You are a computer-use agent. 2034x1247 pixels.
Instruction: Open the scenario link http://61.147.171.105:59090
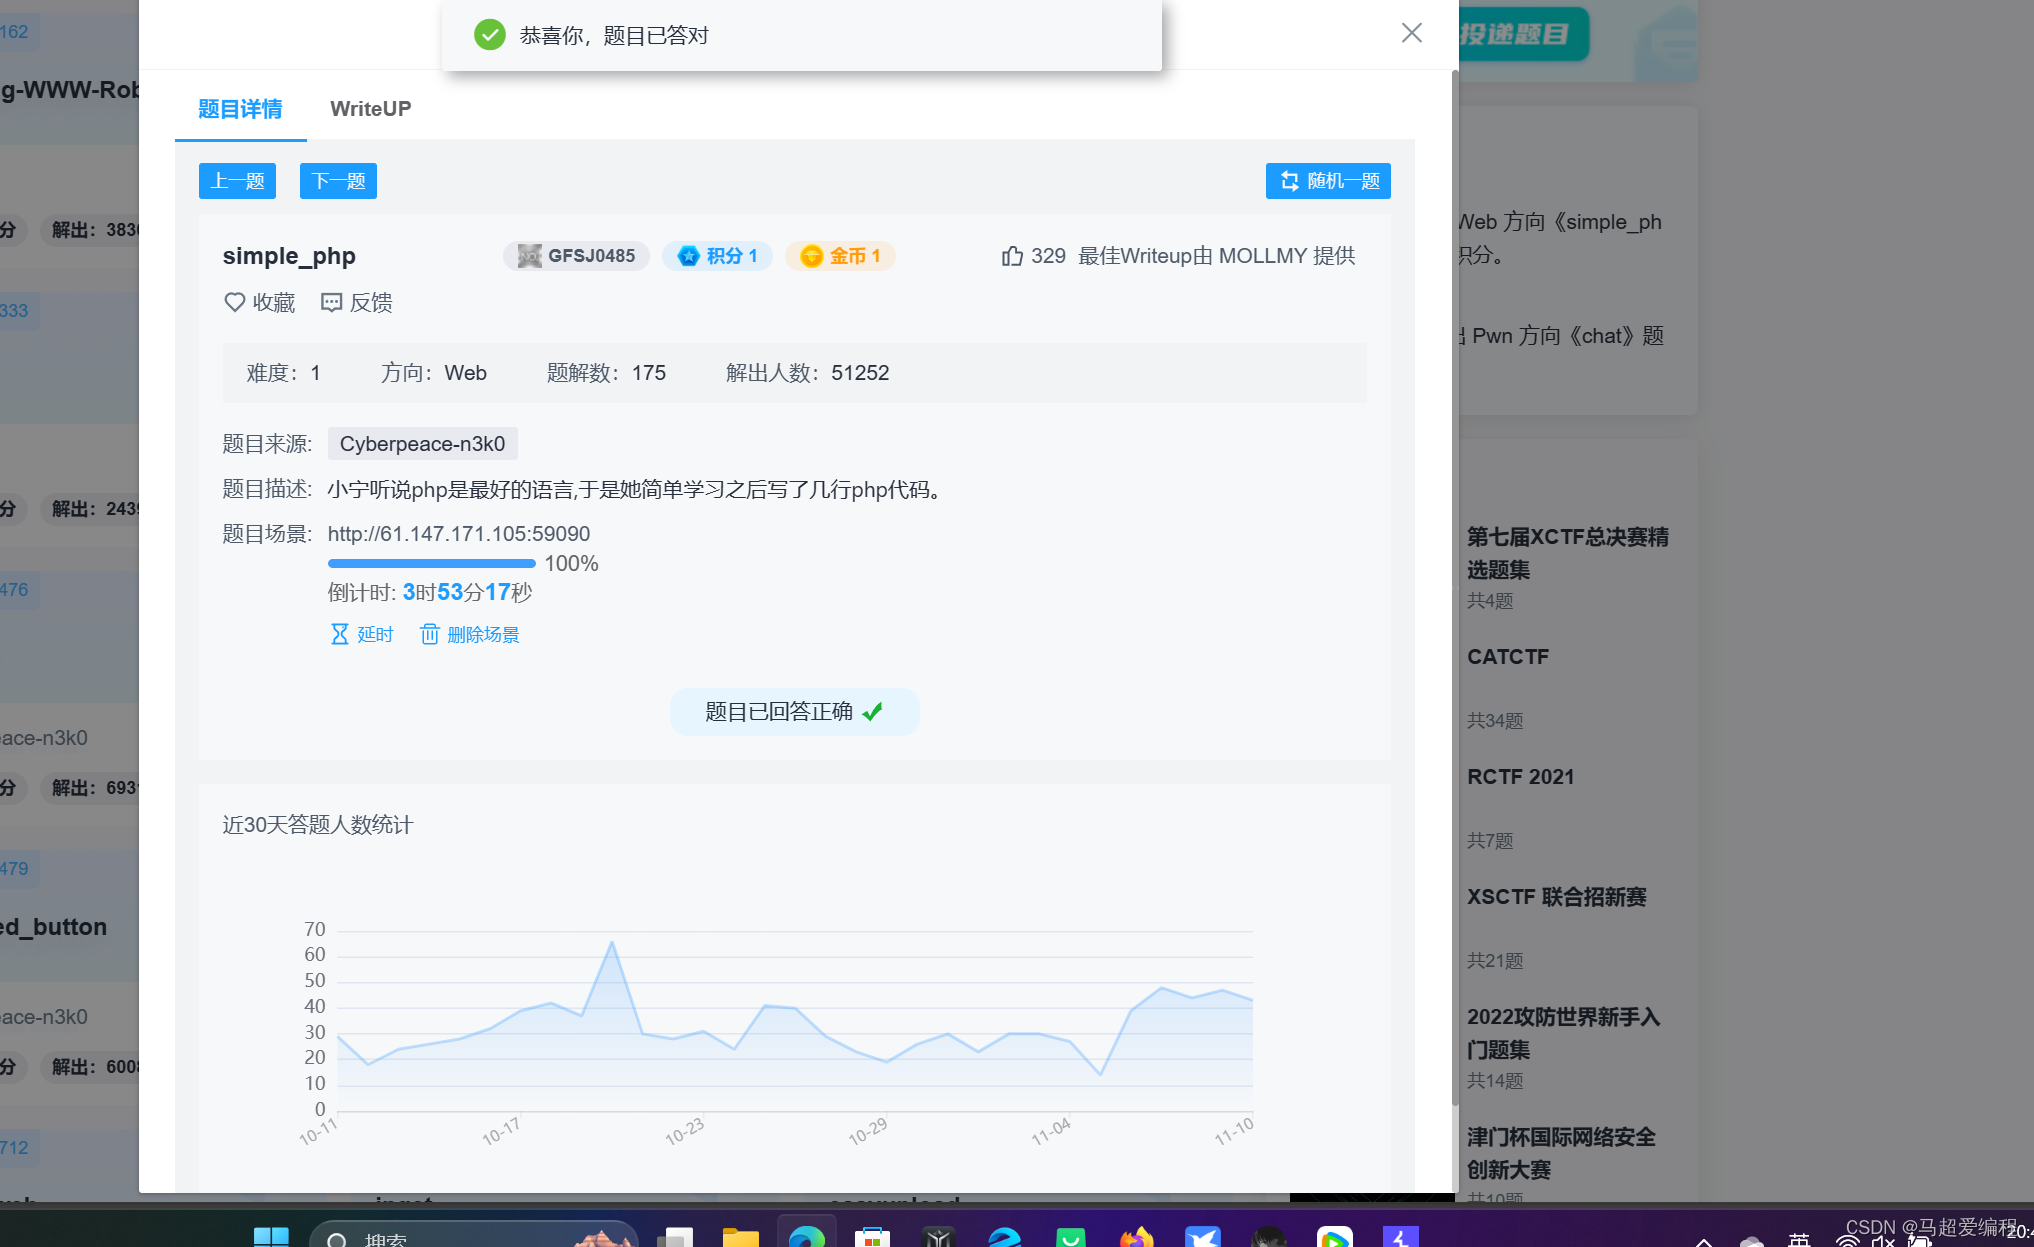[x=459, y=534]
